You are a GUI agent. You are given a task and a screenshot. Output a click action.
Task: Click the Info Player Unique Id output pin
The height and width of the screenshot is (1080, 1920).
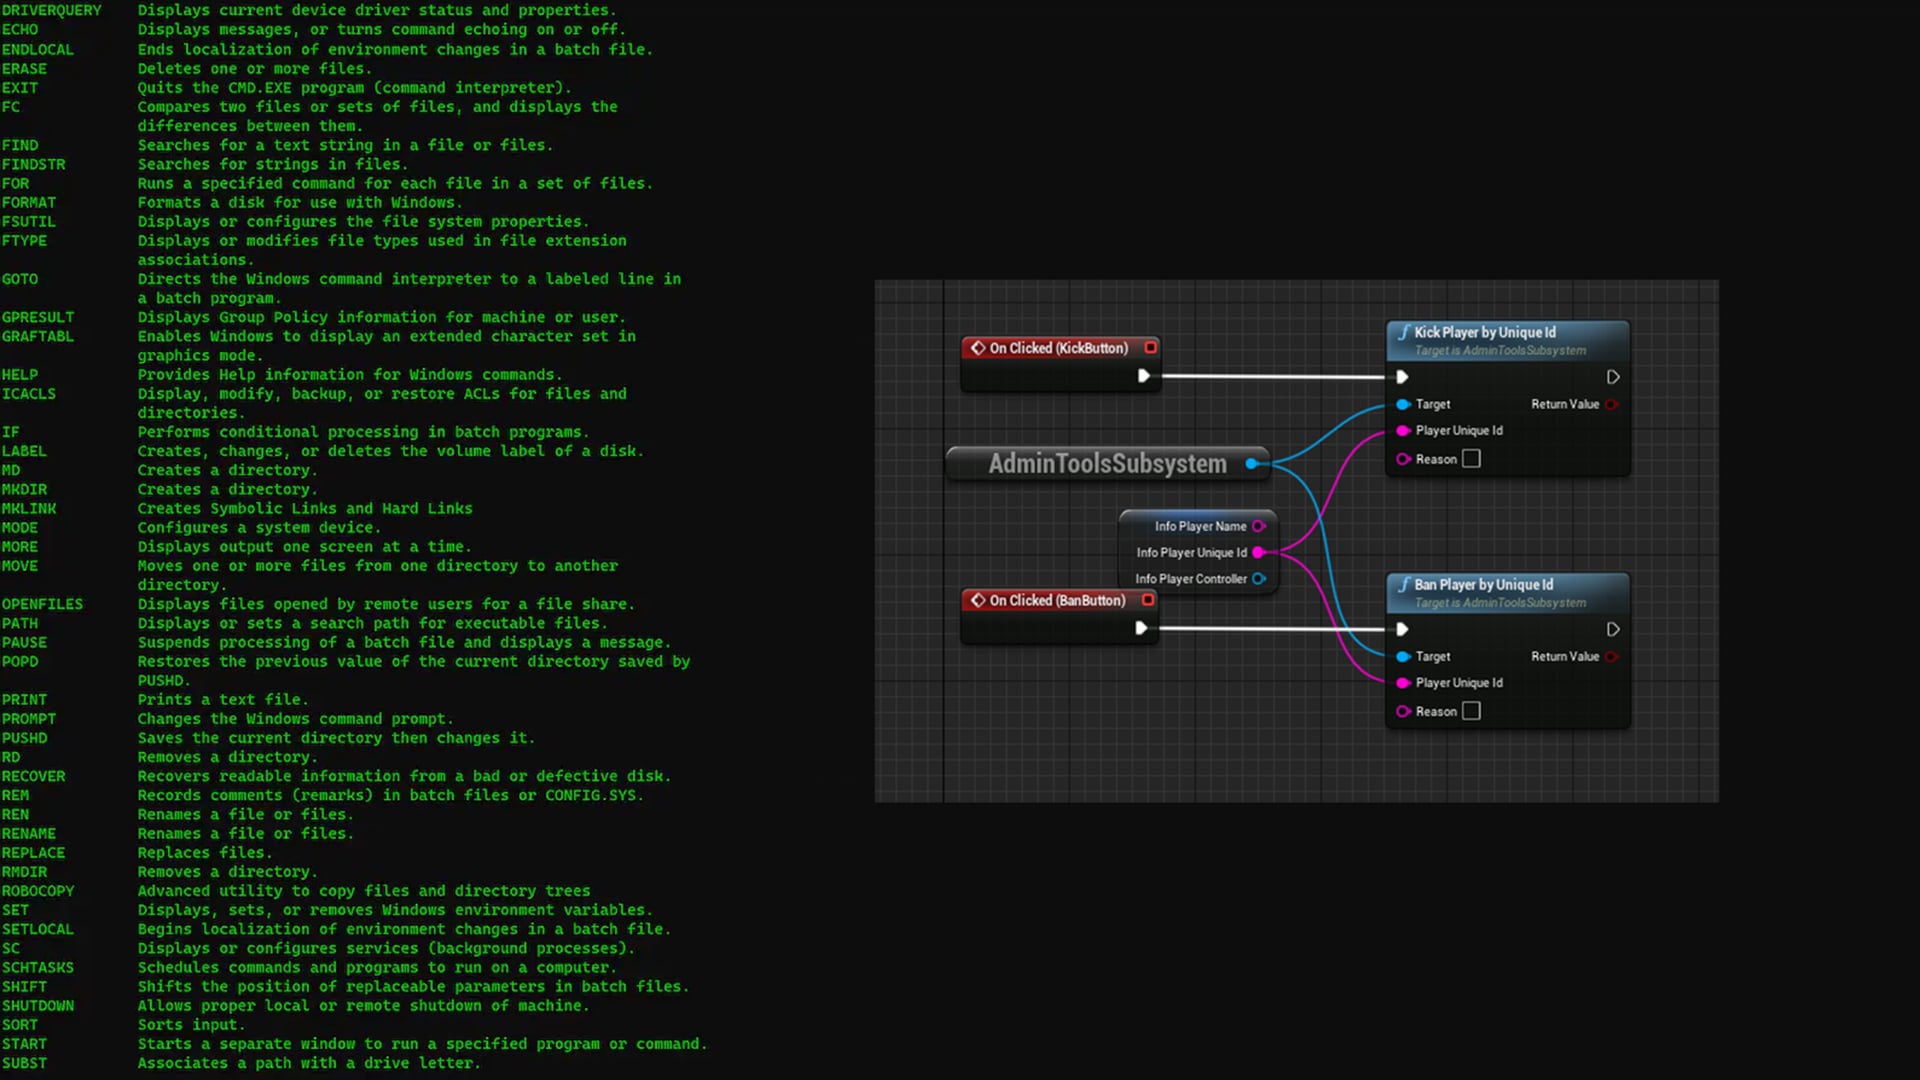[x=1259, y=552]
